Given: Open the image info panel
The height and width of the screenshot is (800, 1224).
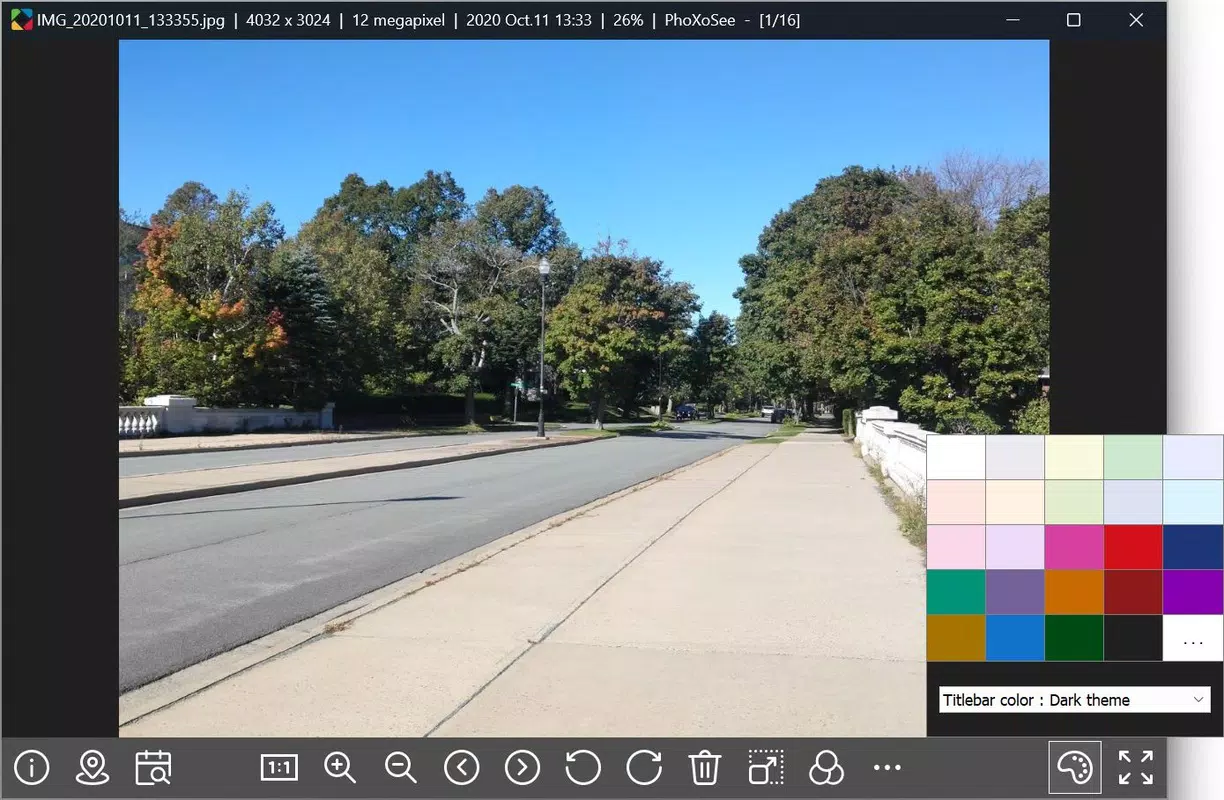Looking at the screenshot, I should [x=32, y=768].
